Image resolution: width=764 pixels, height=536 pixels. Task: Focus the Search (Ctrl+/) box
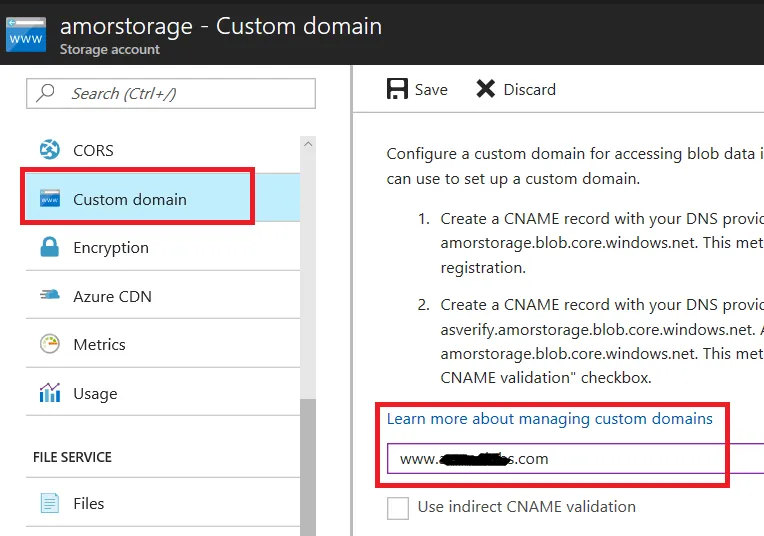pos(171,93)
